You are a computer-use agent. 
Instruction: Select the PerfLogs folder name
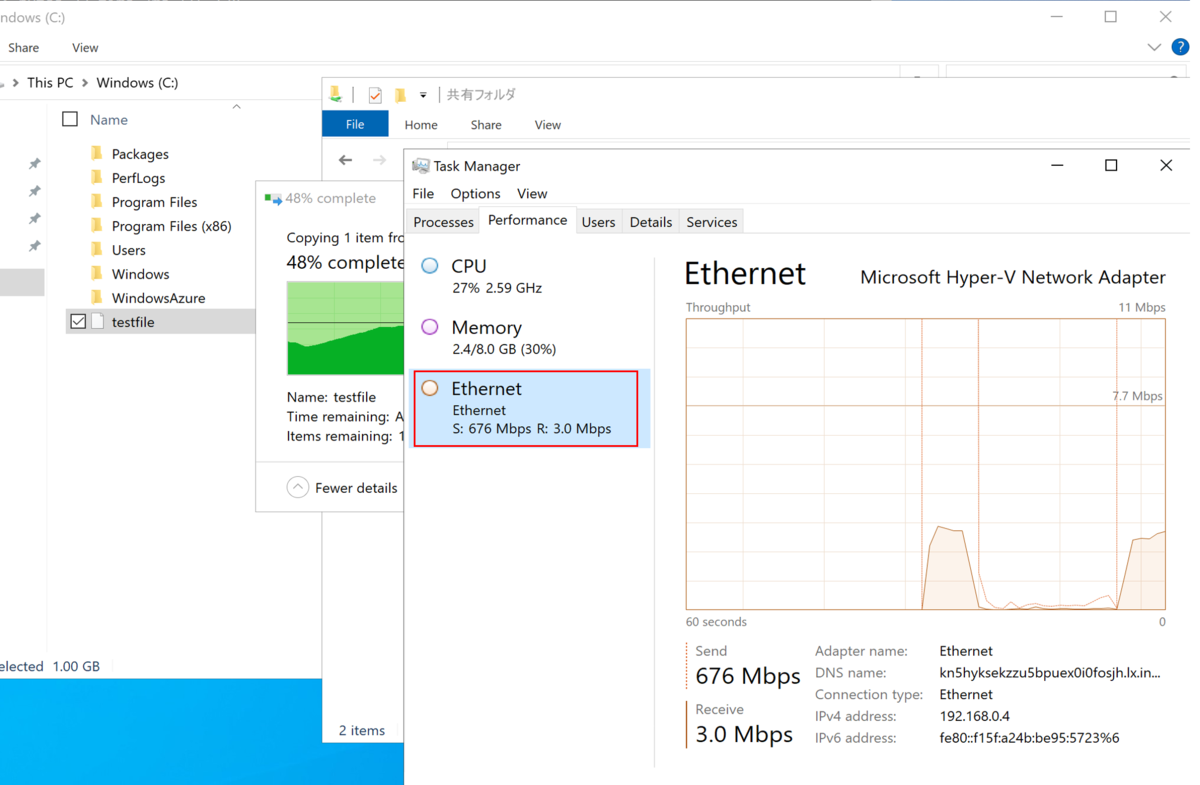click(x=138, y=178)
